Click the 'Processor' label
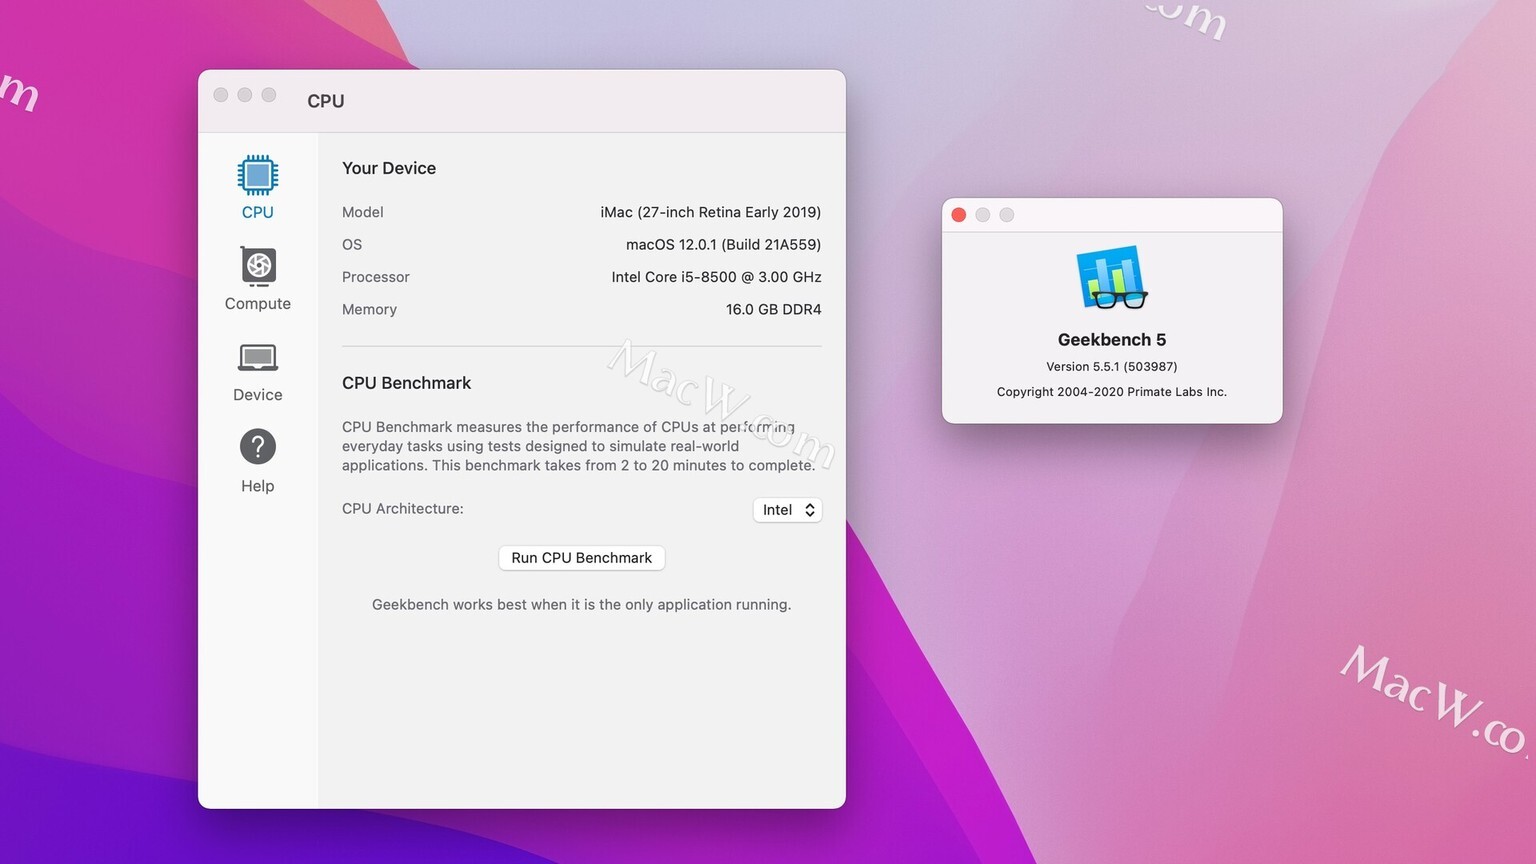The width and height of the screenshot is (1536, 864). (x=376, y=277)
